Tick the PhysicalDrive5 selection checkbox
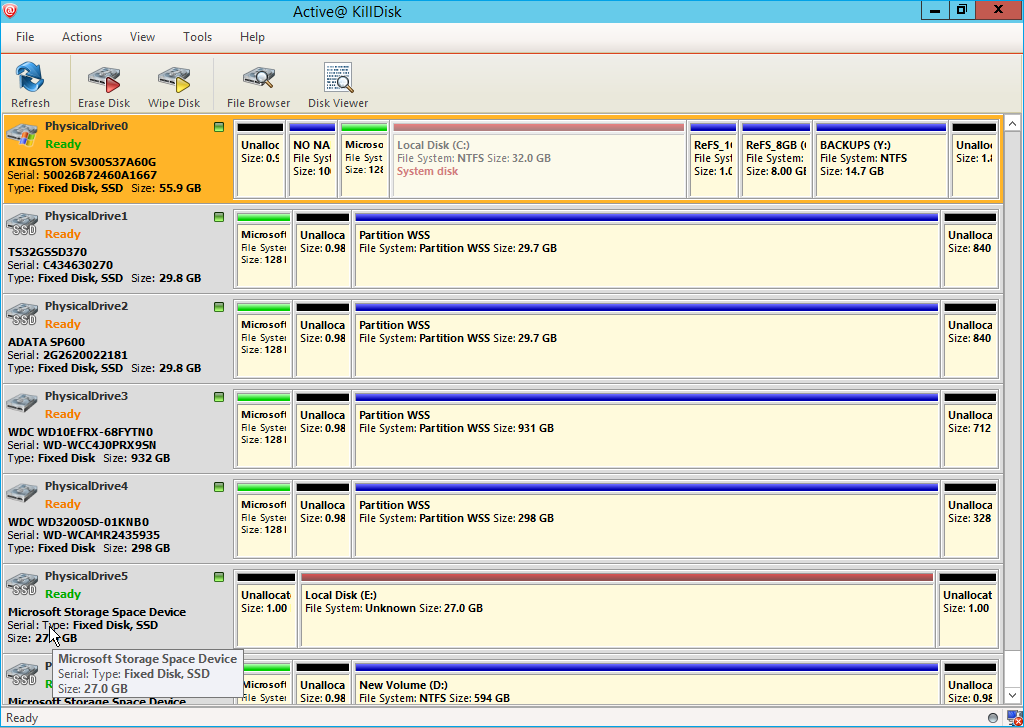Viewport: 1024px width, 728px height. (219, 577)
